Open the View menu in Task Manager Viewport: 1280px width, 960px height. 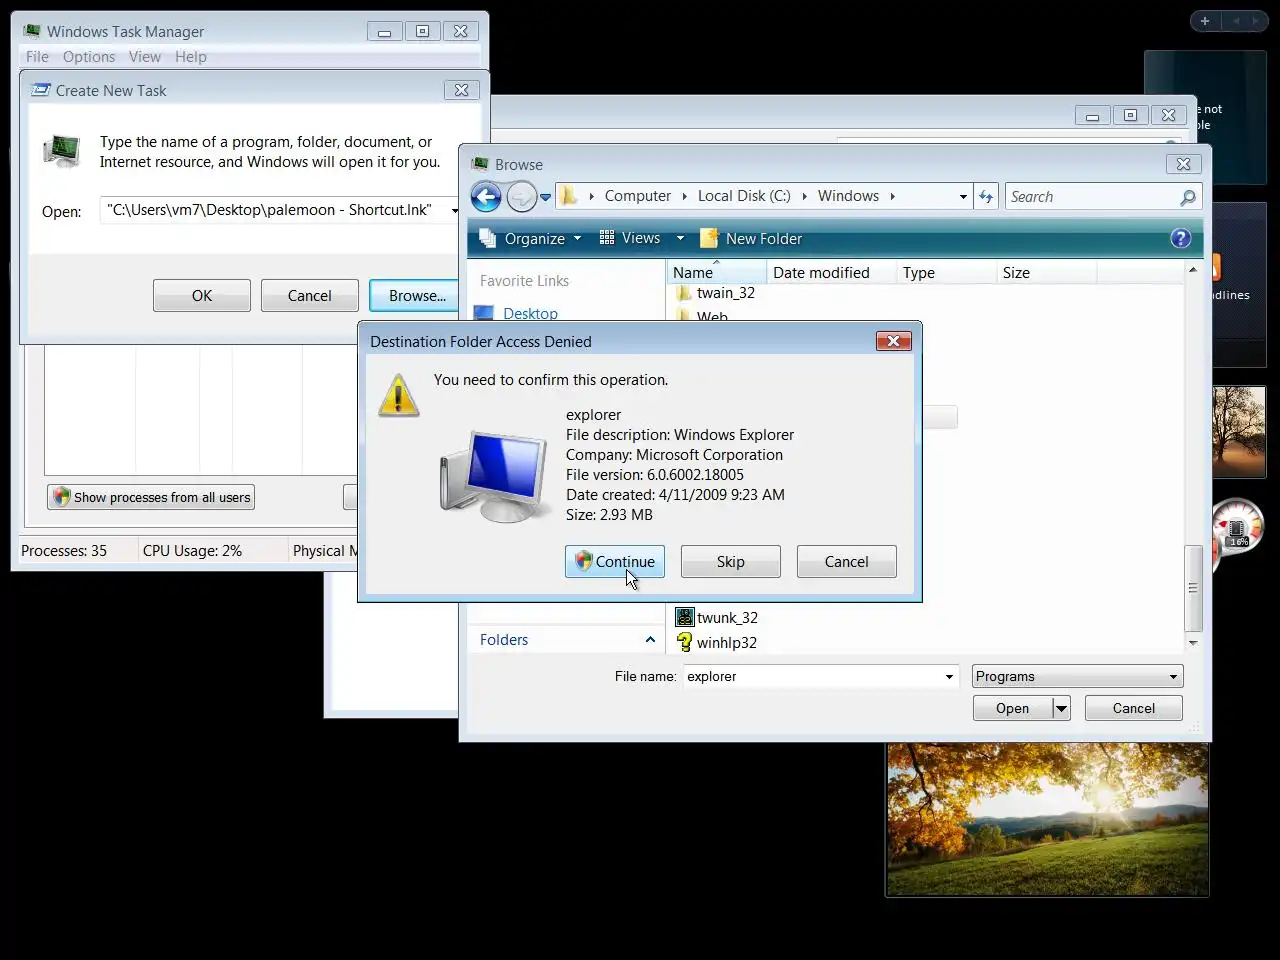[x=145, y=57]
